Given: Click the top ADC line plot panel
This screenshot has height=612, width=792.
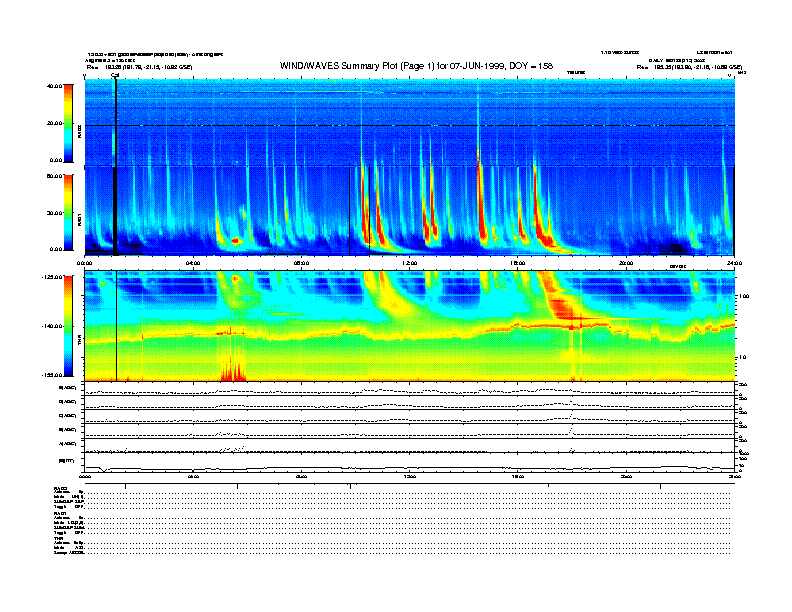Looking at the screenshot, I should pos(409,389).
